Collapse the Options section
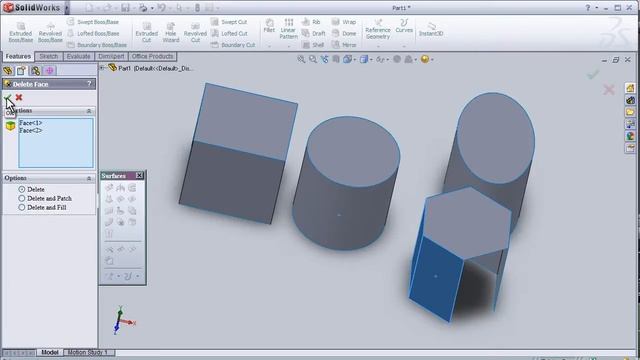This screenshot has width=640, height=360. point(89,178)
